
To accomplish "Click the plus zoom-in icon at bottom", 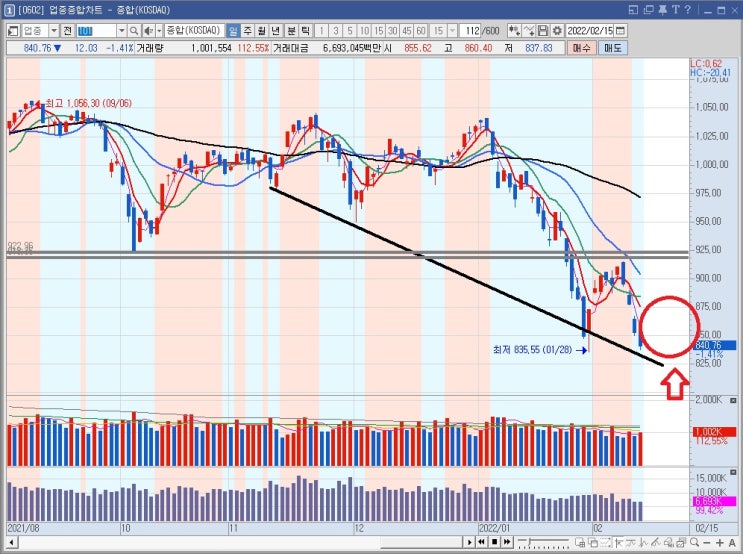I will (x=720, y=543).
